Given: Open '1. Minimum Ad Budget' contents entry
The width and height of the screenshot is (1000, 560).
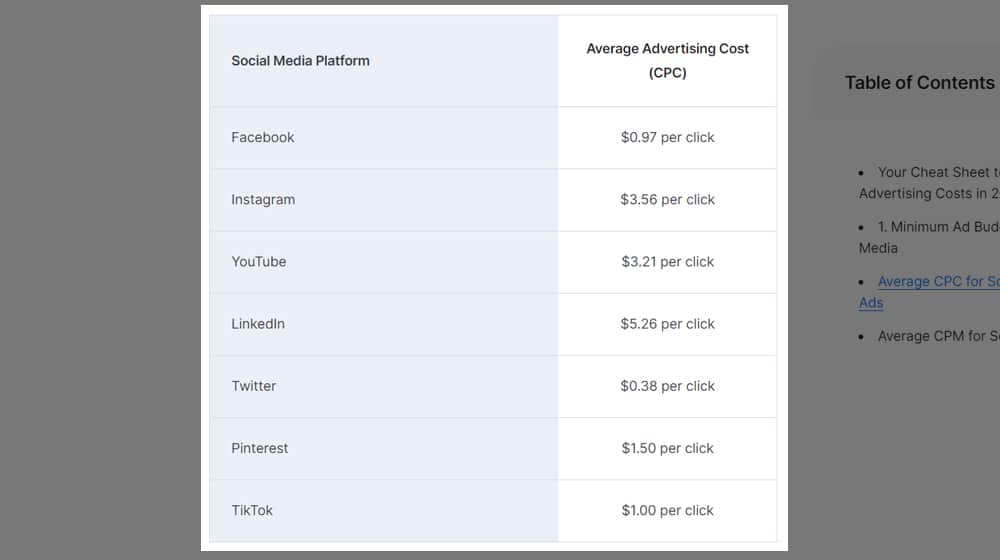Looking at the screenshot, I should (x=929, y=237).
